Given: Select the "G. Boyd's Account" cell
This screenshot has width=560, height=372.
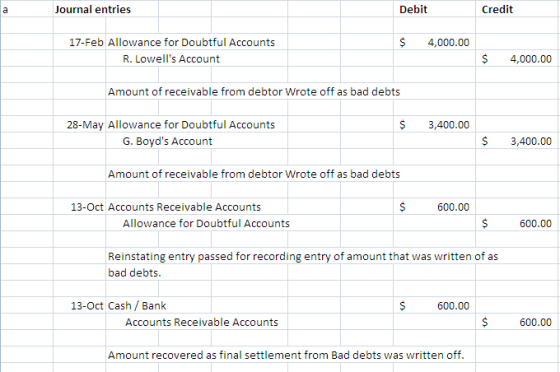Looking at the screenshot, I should (168, 141).
